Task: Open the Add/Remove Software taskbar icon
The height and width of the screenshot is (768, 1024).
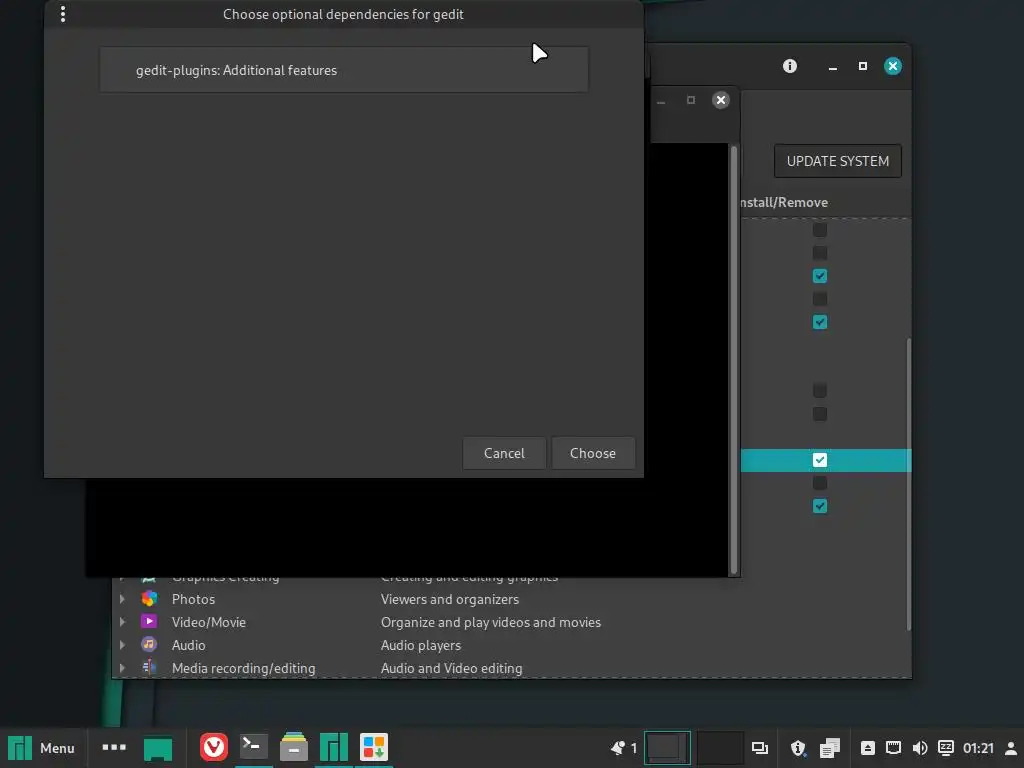Action: coord(374,747)
